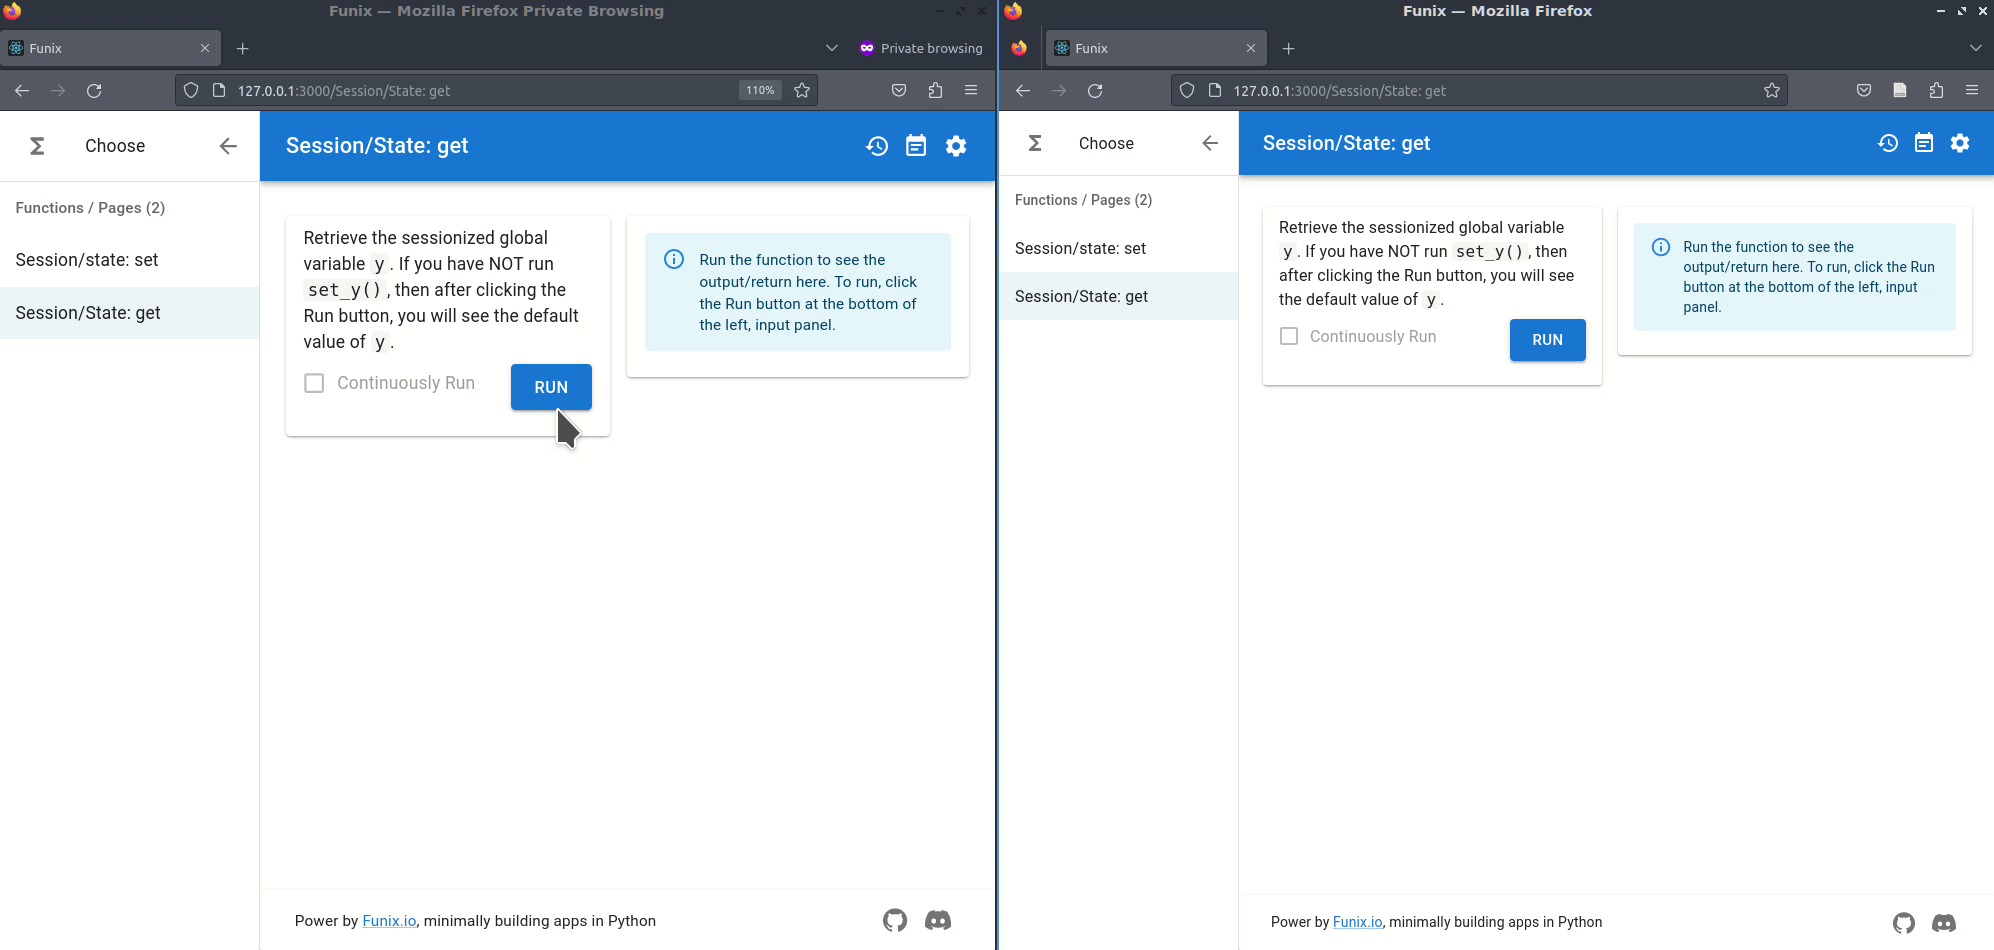Open extensions puzzle icon in right window

(x=1936, y=91)
